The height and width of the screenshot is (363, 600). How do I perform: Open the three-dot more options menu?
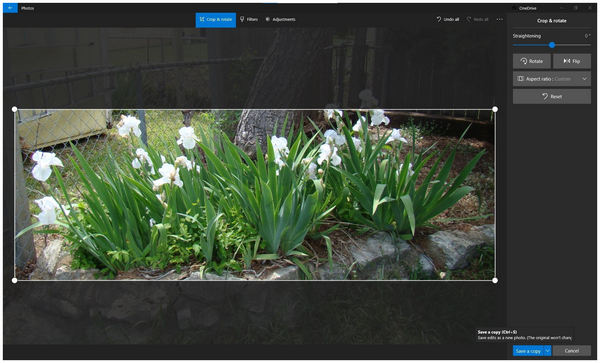[x=500, y=19]
